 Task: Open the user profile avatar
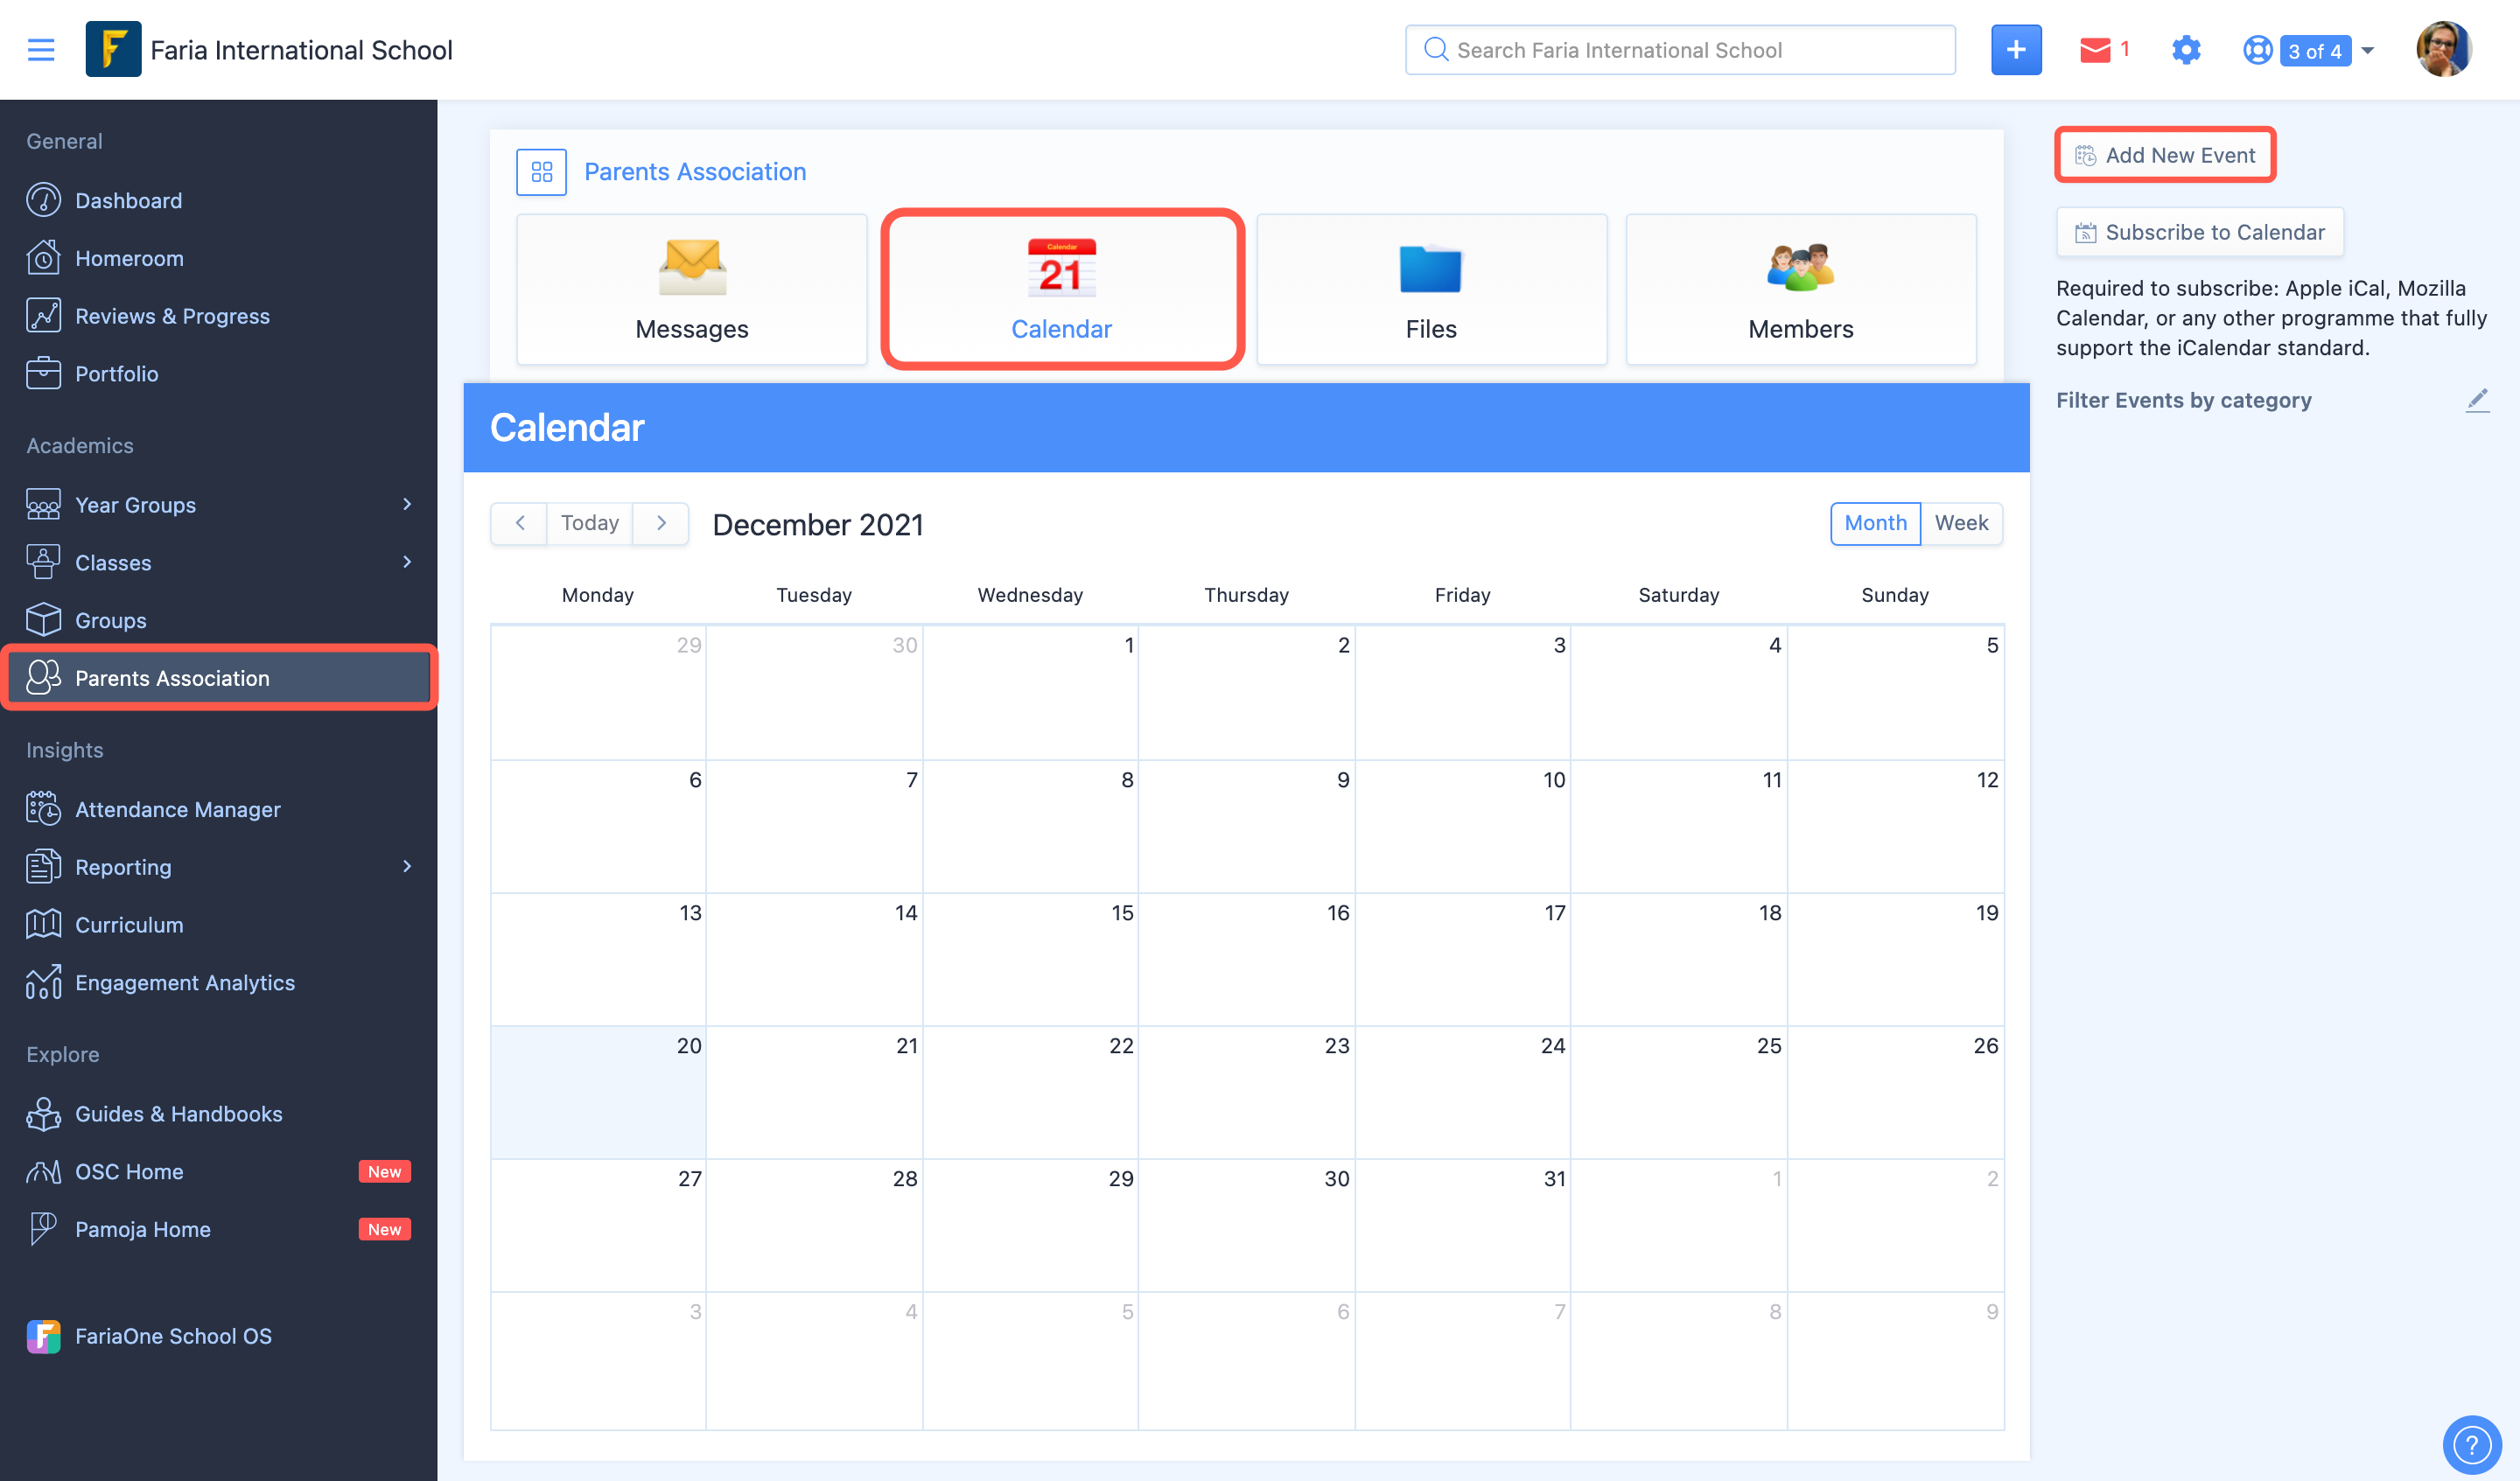coord(2443,50)
